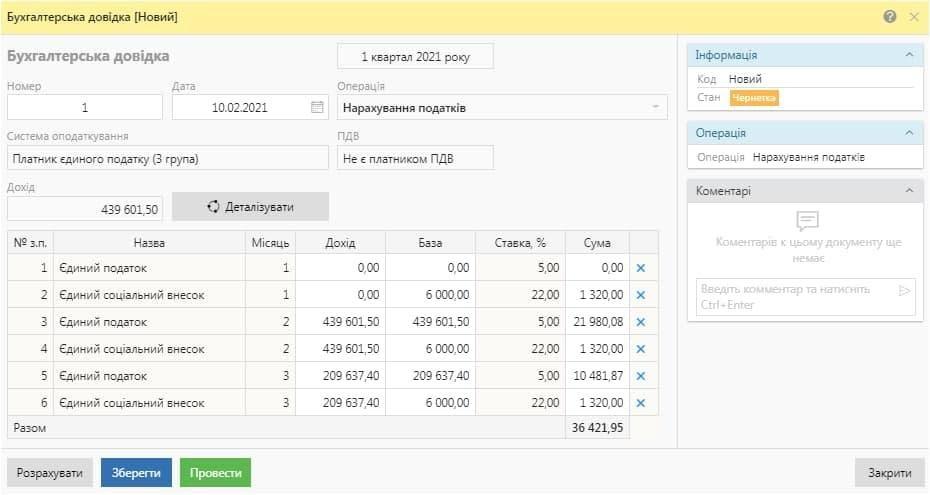Click the Деталізувати button
Image resolution: width=930 pixels, height=495 pixels.
click(x=250, y=207)
